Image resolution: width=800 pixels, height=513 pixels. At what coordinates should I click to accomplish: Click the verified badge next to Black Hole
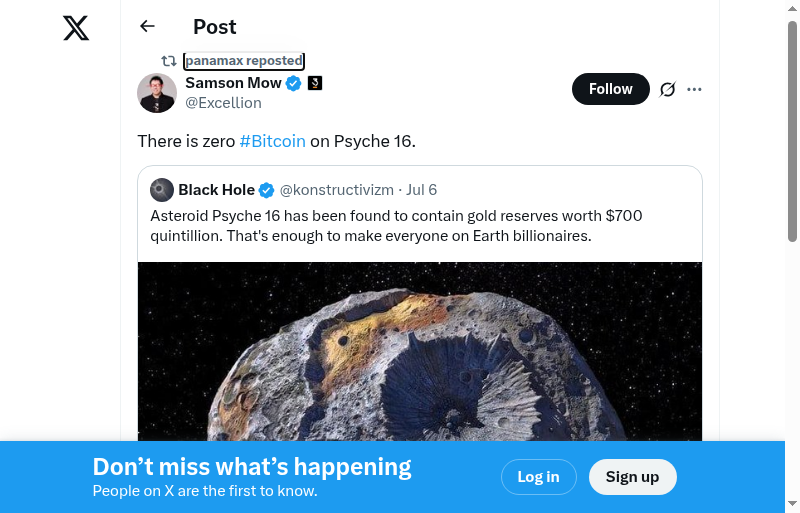(267, 190)
